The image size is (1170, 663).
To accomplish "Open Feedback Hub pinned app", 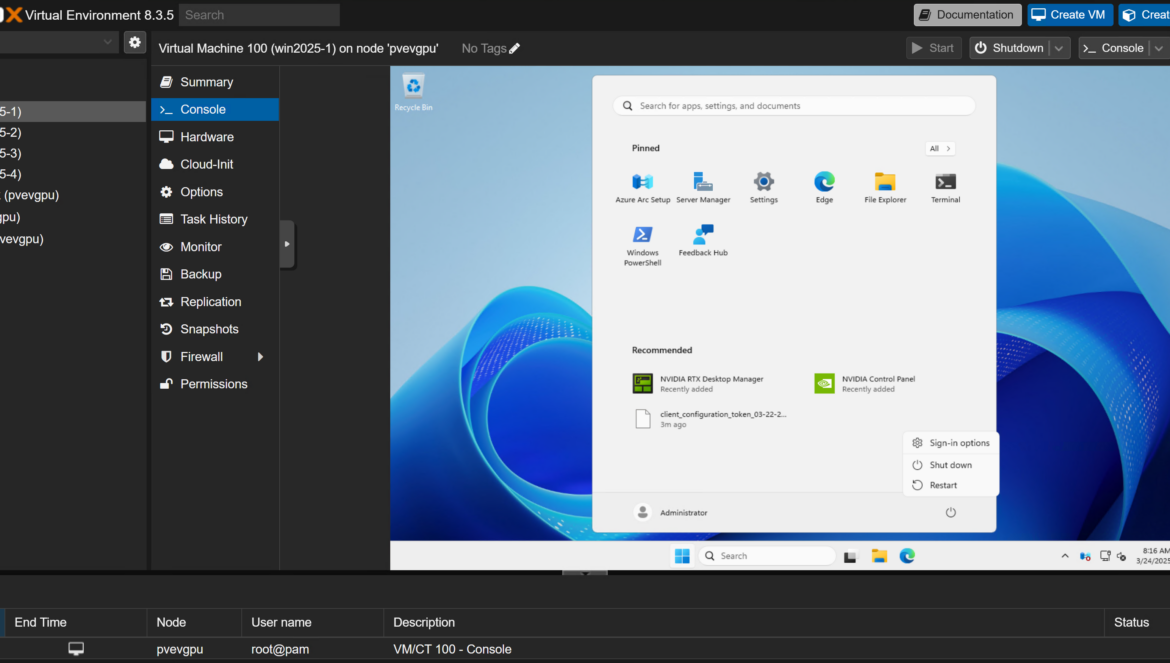I will 703,240.
